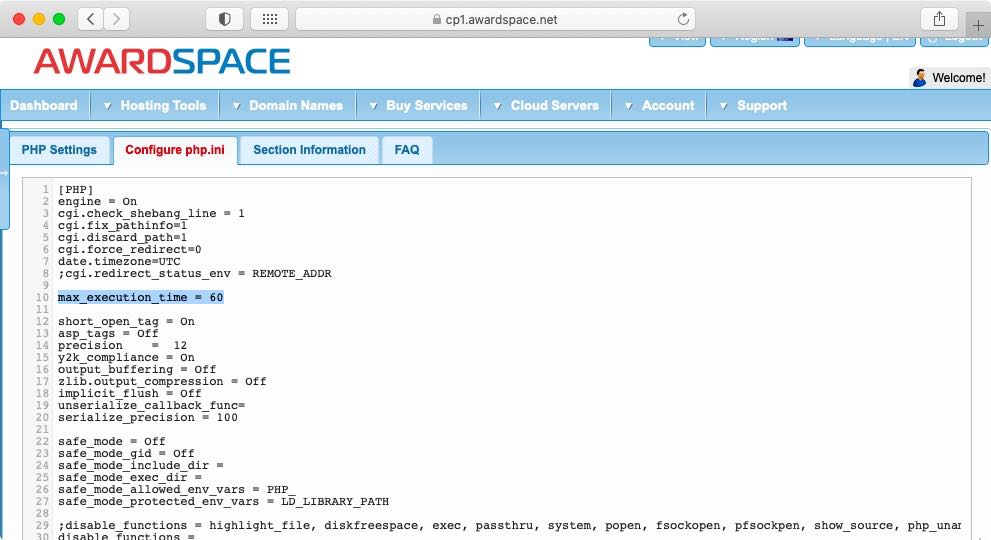The height and width of the screenshot is (540, 991).
Task: Show the tab overview grid icon
Action: point(270,19)
